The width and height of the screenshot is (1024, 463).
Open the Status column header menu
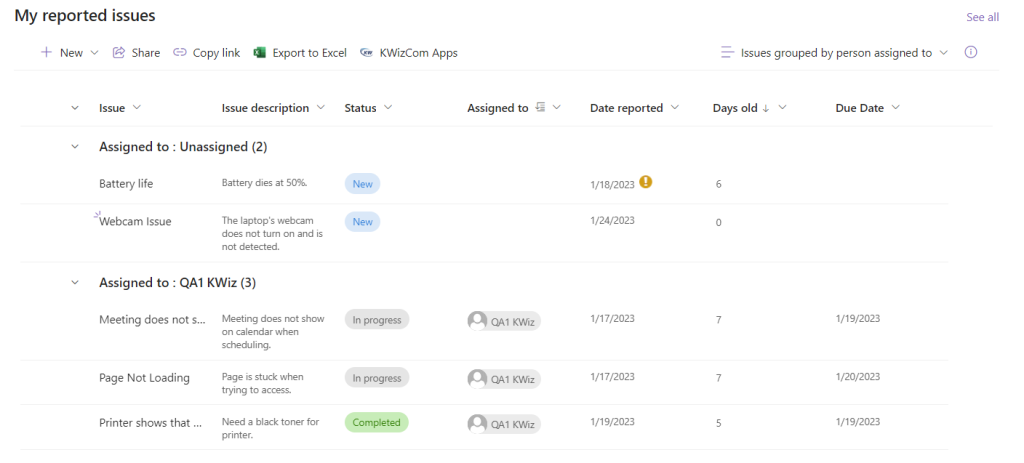[x=388, y=108]
